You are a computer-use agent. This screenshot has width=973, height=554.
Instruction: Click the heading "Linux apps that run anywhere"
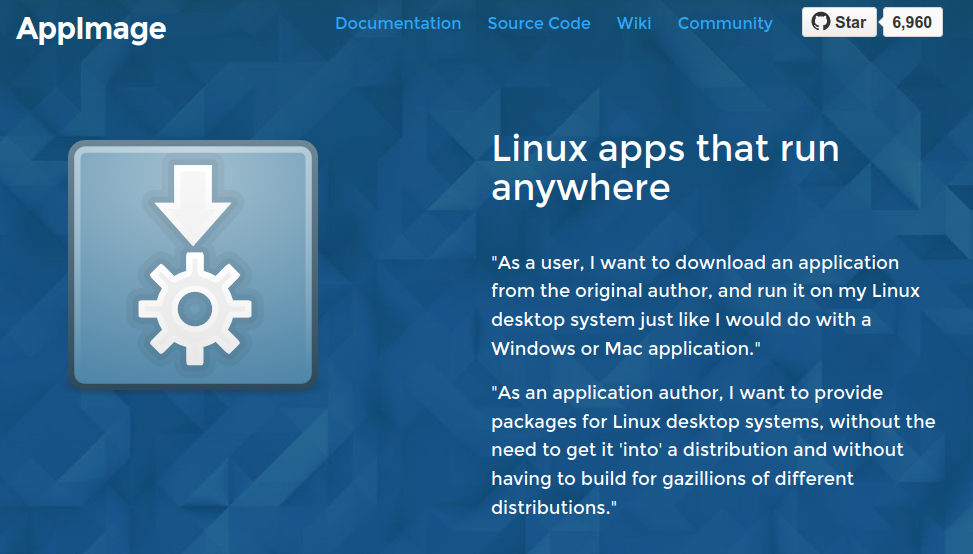665,168
